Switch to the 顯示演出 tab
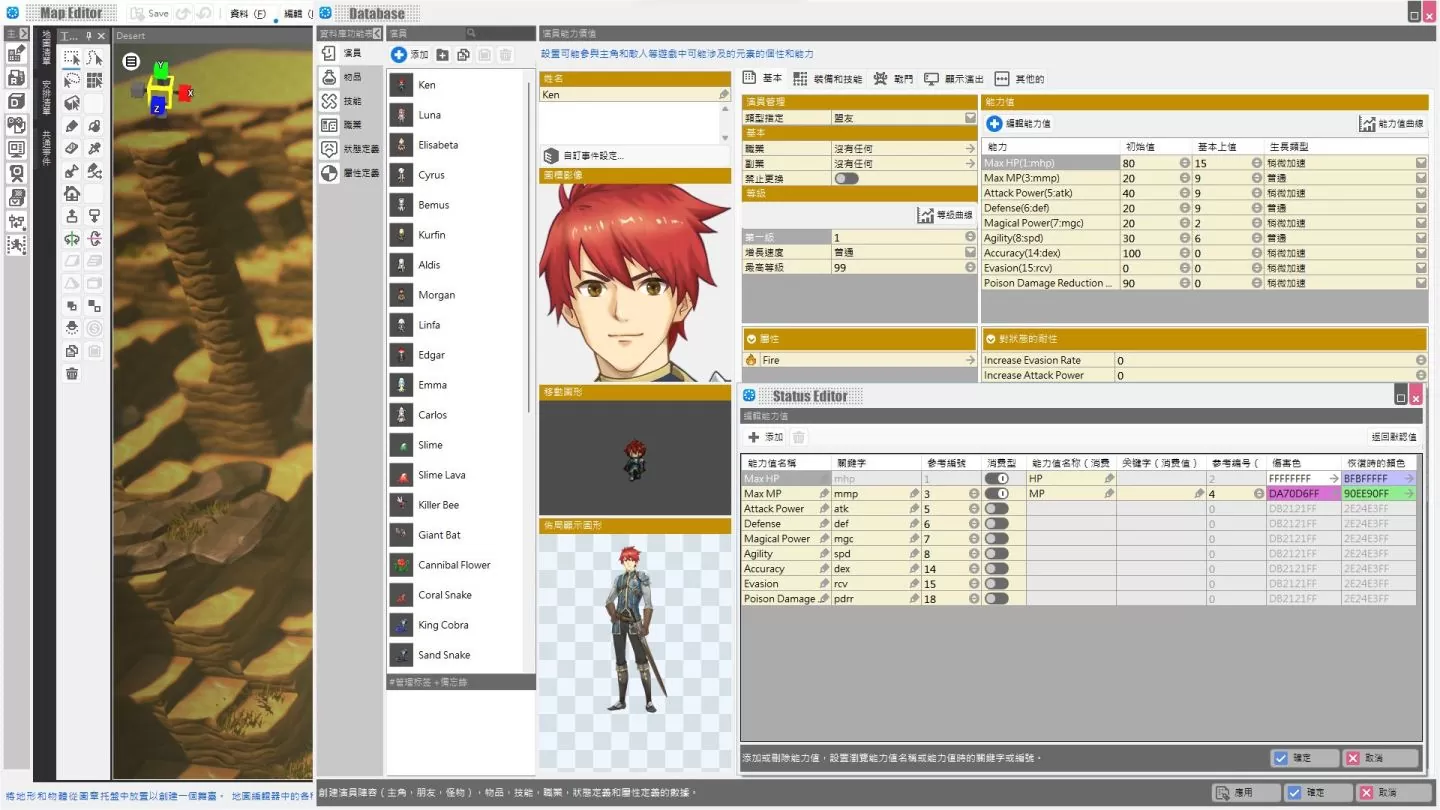The width and height of the screenshot is (1440, 810). tap(954, 79)
